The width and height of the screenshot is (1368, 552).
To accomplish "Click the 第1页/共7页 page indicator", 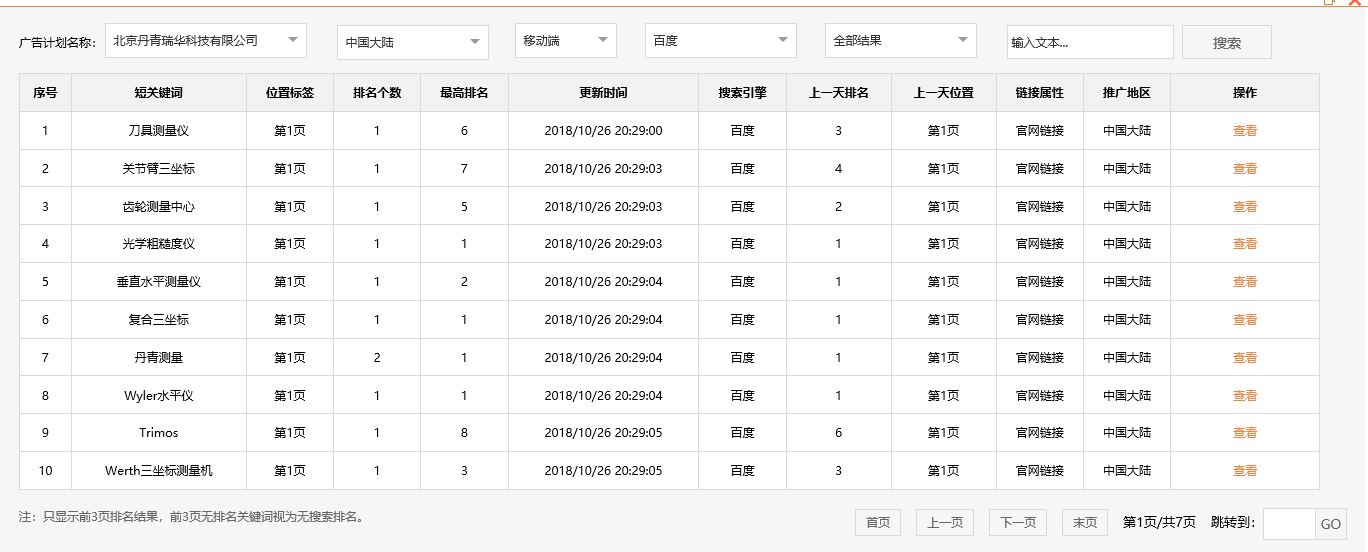I will coord(1159,522).
